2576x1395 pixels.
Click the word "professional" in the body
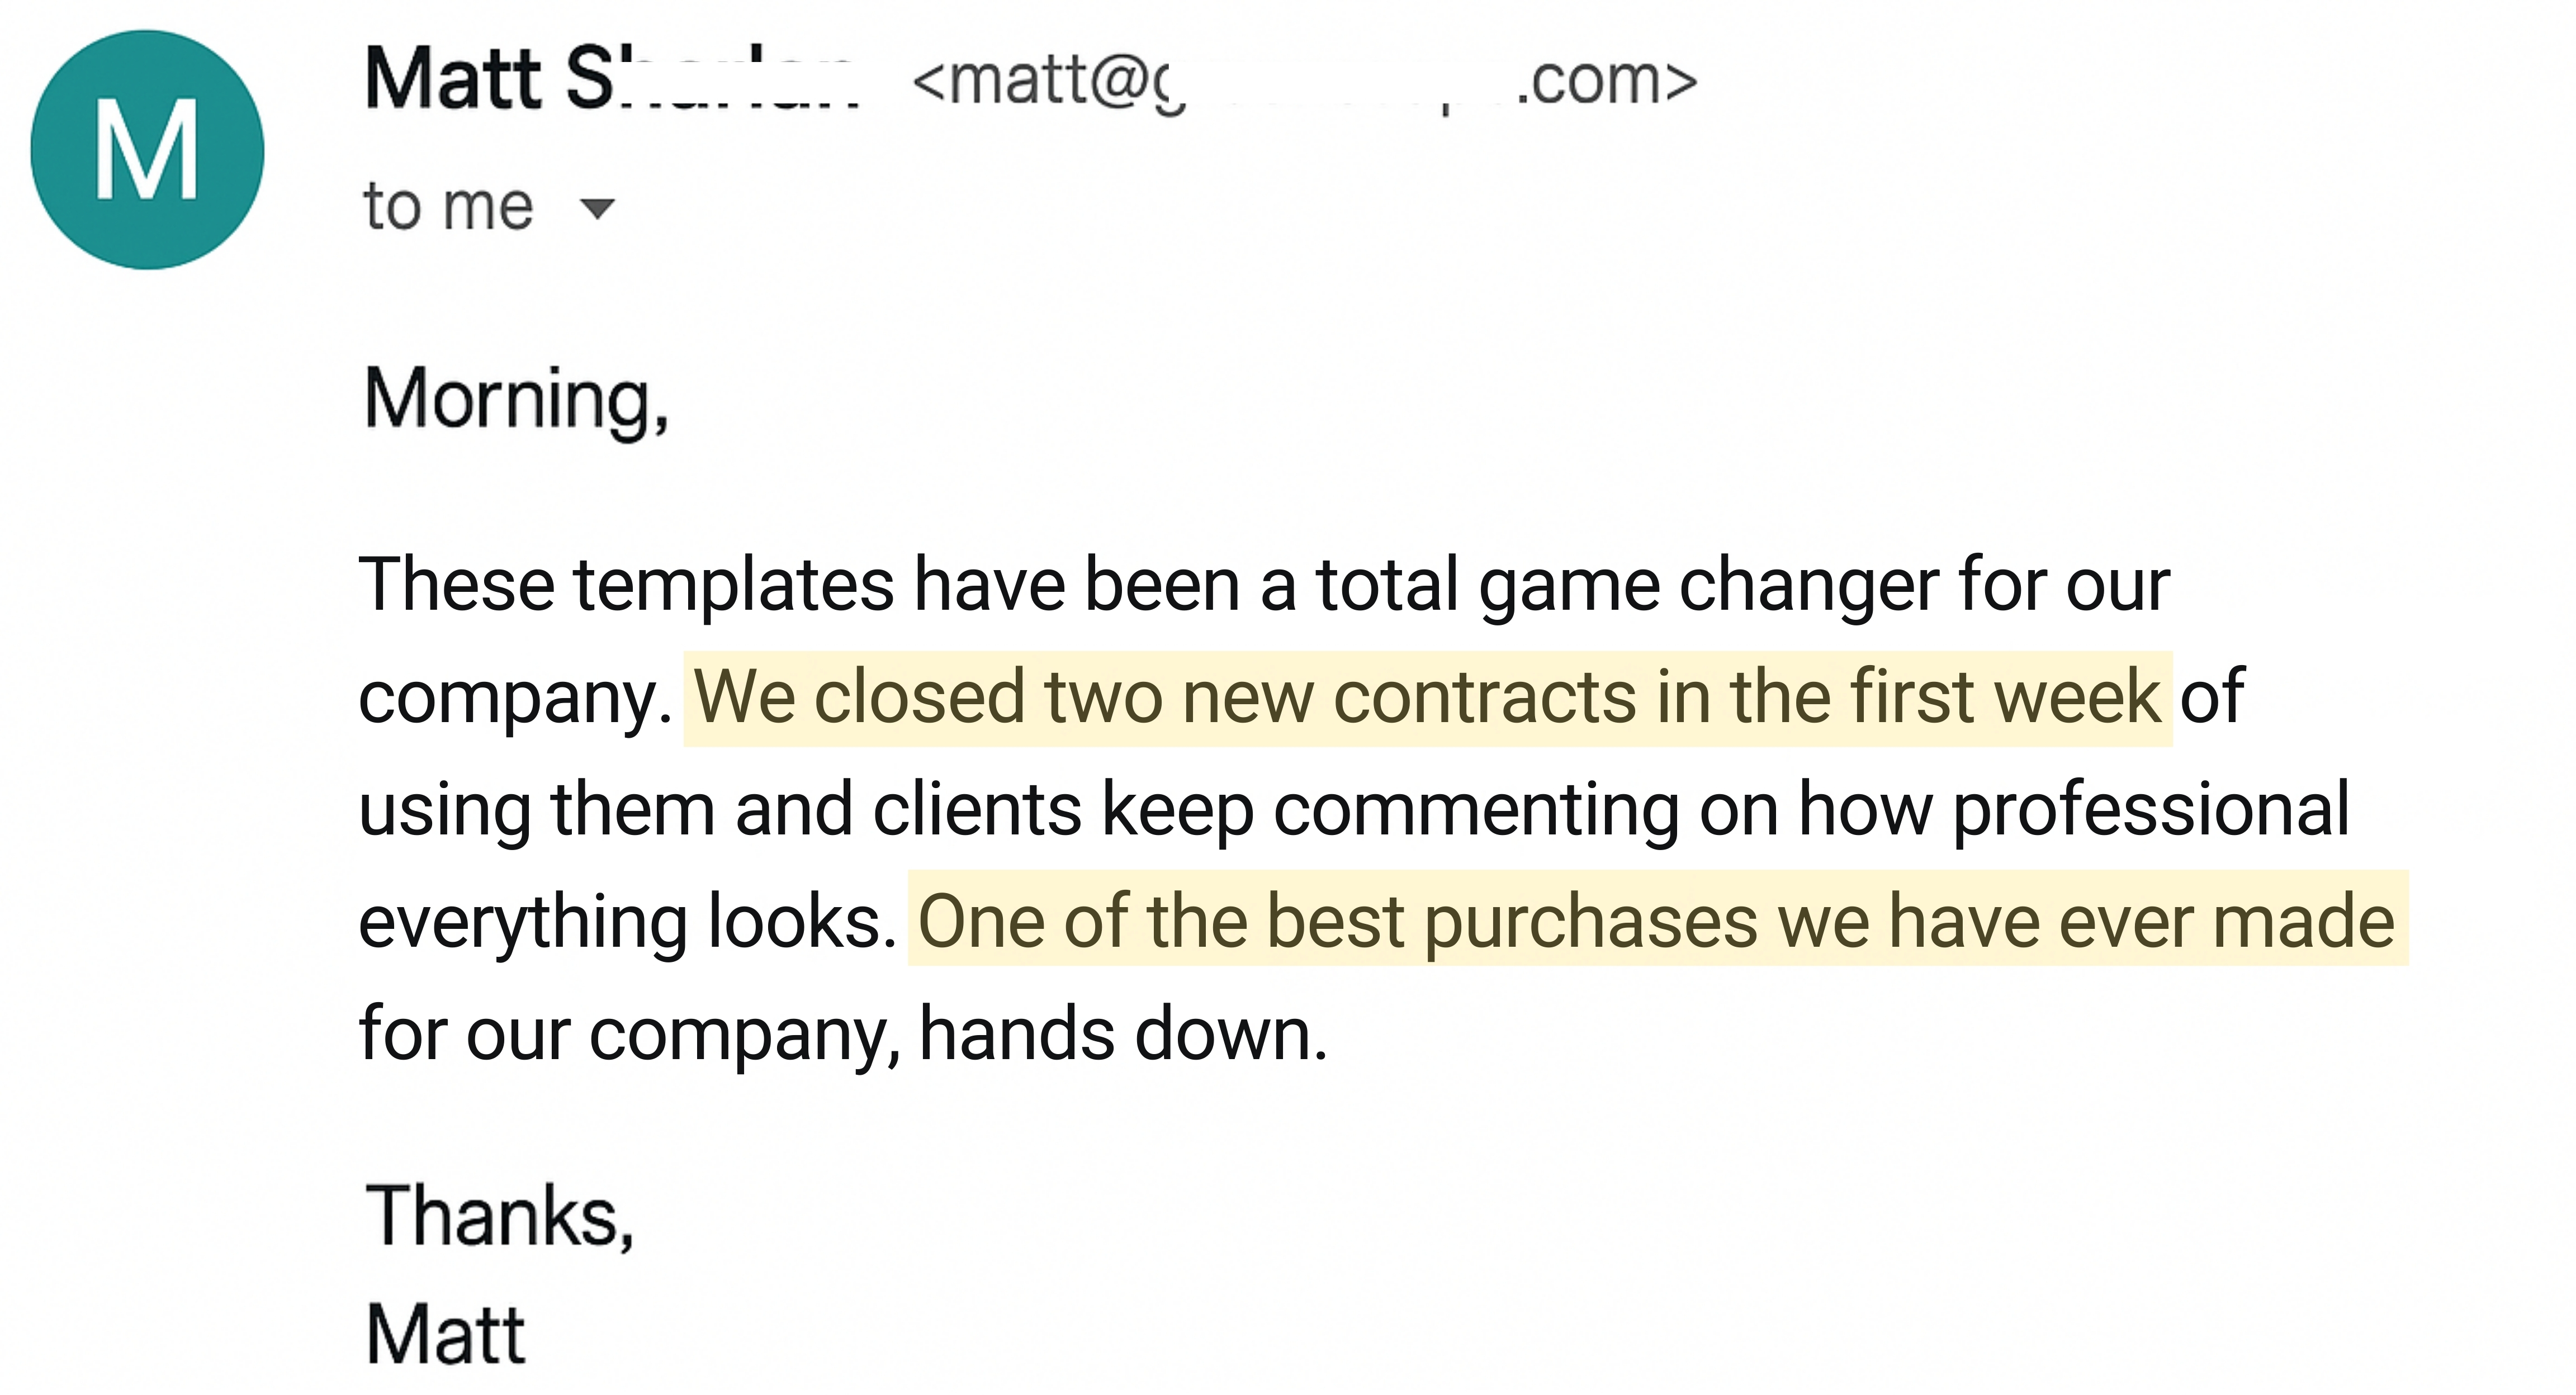click(2150, 809)
